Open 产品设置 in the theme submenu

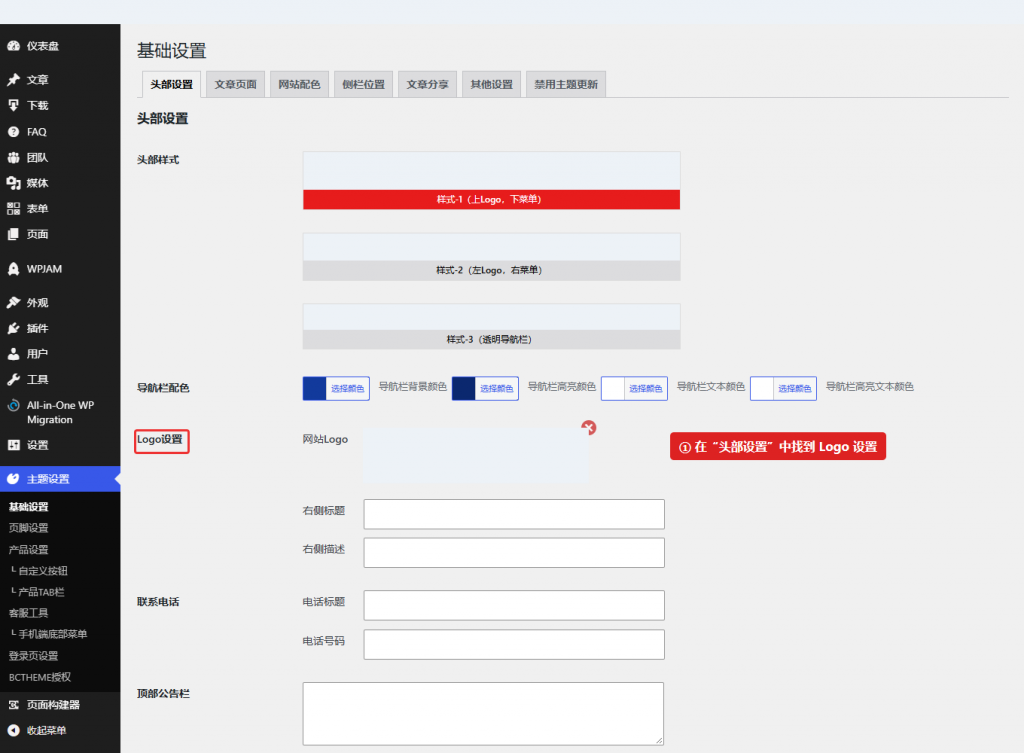(29, 549)
